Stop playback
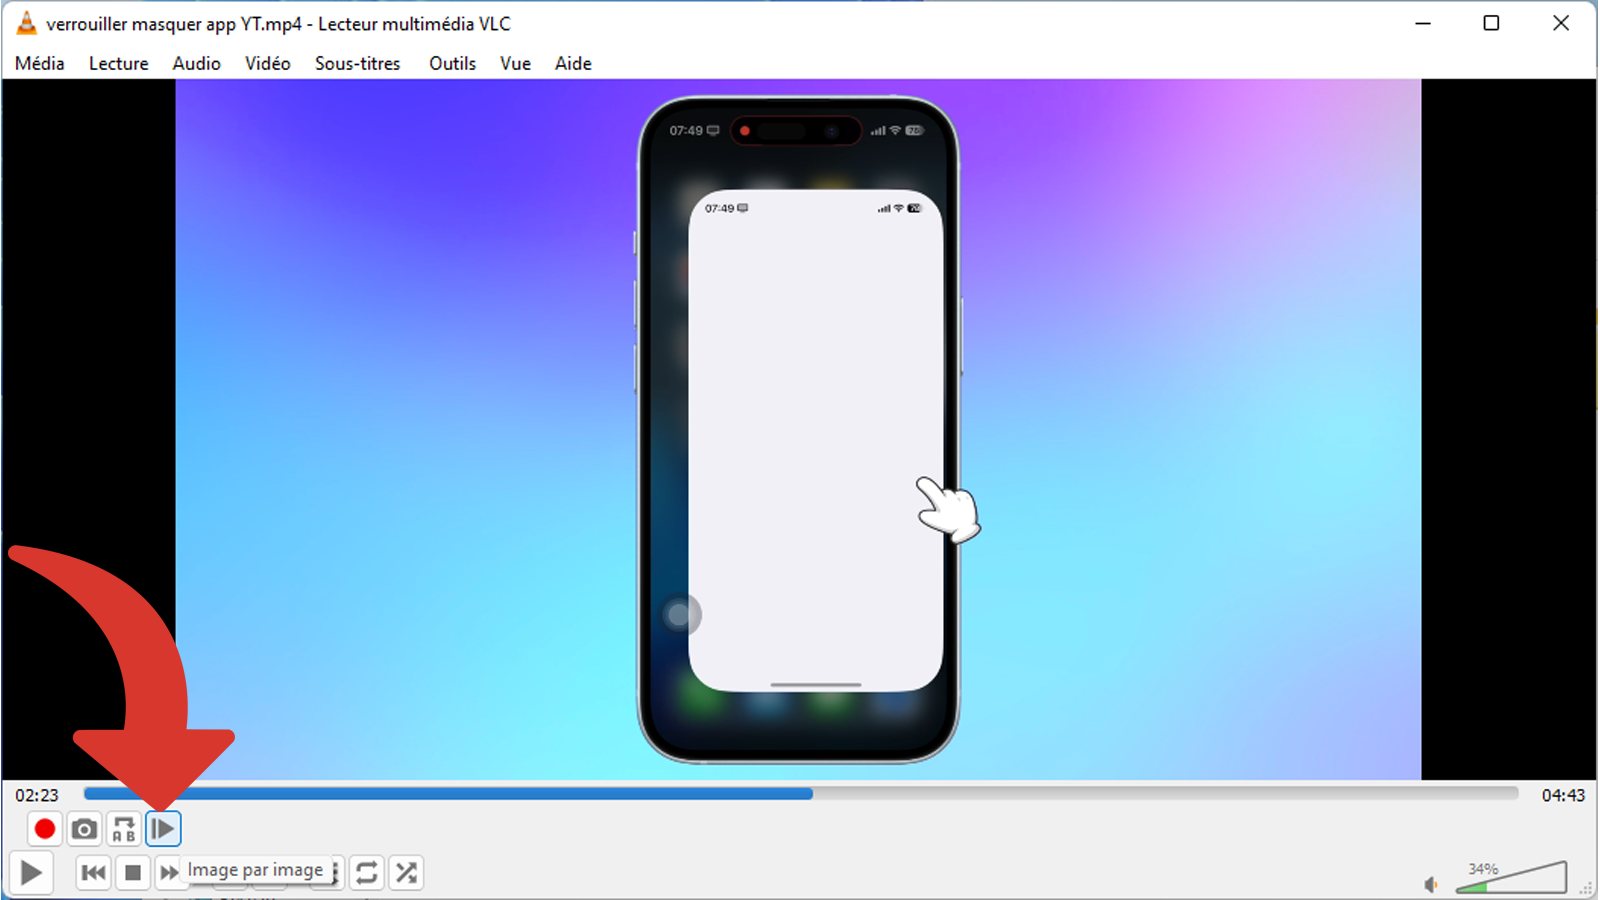Viewport: 1600px width, 900px height. [132, 873]
